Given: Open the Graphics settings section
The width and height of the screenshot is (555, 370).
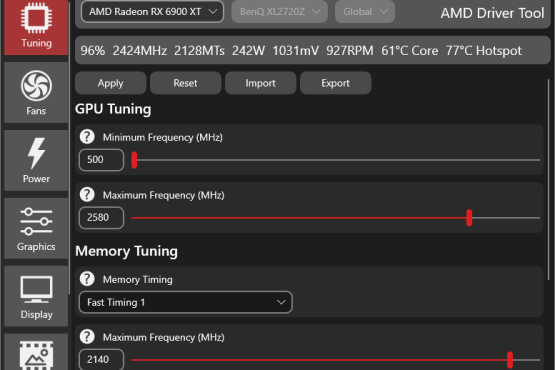Looking at the screenshot, I should [36, 228].
